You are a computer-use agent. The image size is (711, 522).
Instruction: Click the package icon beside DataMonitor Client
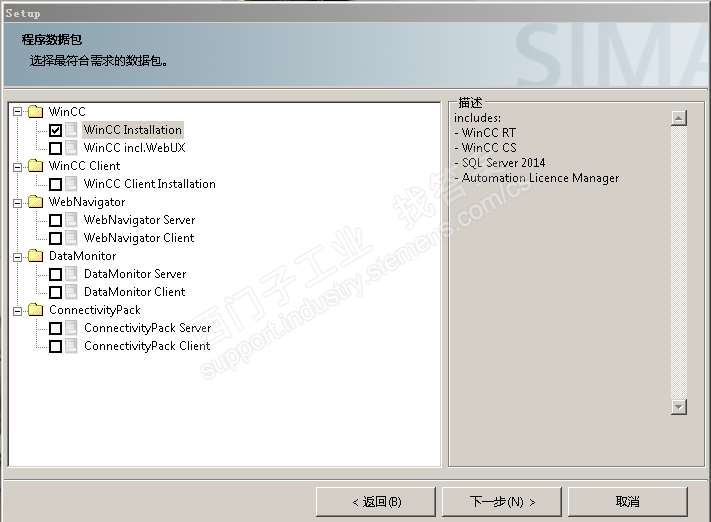click(71, 292)
